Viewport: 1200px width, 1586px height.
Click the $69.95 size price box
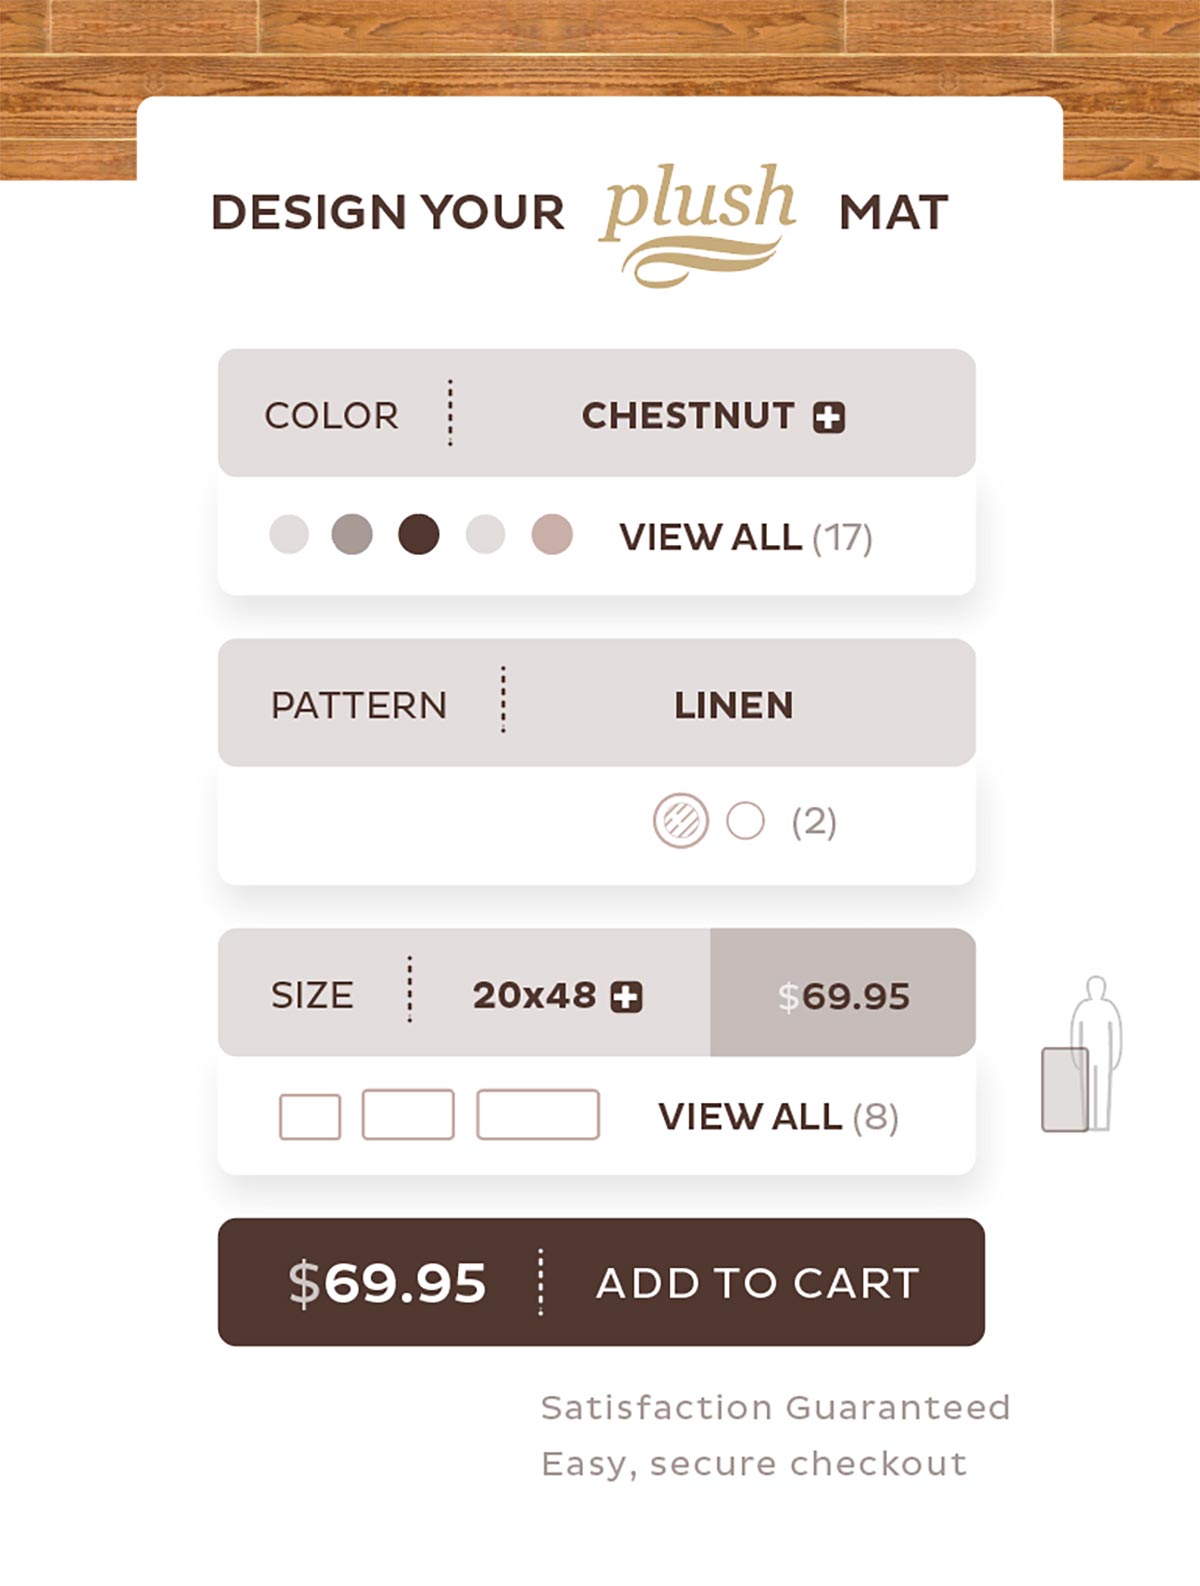843,994
